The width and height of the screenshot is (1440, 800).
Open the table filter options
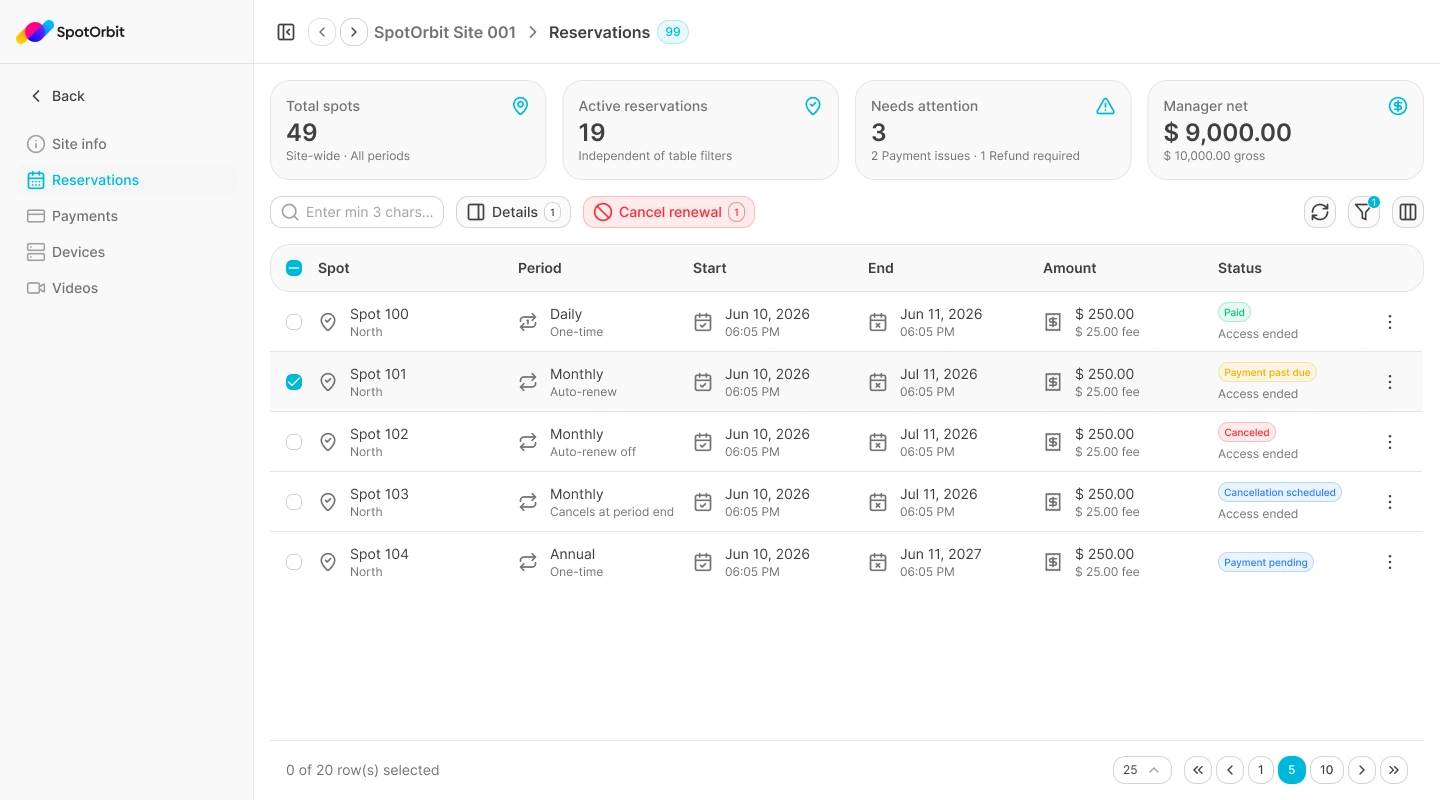click(1364, 212)
